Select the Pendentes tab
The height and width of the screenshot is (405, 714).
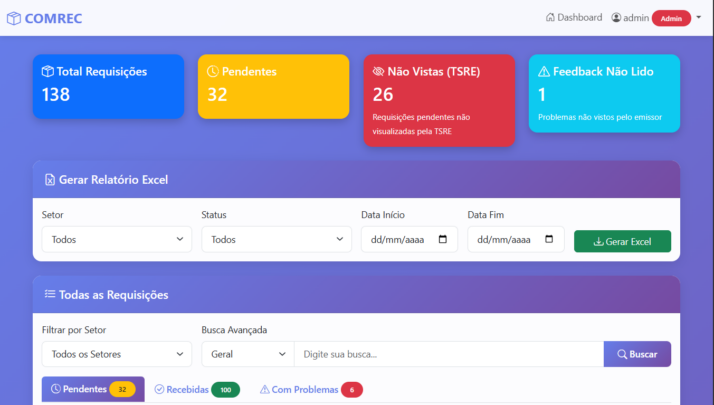(92, 389)
